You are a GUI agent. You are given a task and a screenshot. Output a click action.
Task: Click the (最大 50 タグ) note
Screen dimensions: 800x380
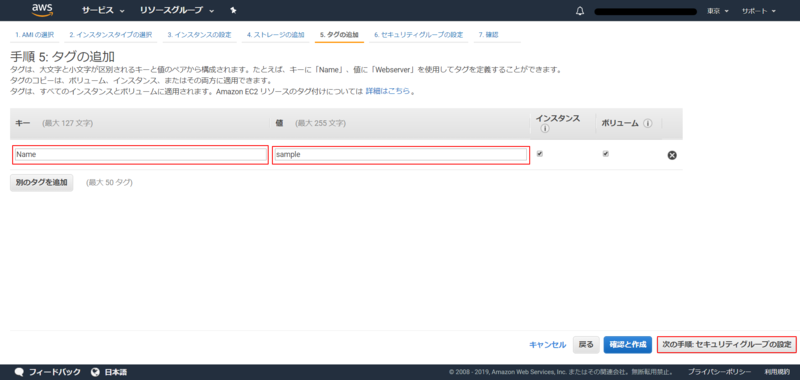tap(109, 183)
